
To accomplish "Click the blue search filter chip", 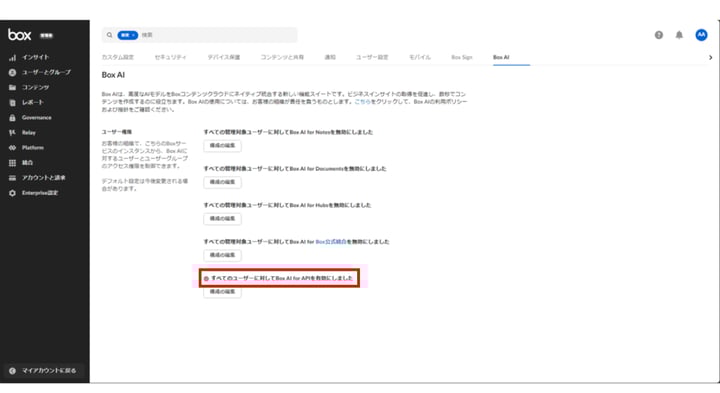I will pos(128,35).
